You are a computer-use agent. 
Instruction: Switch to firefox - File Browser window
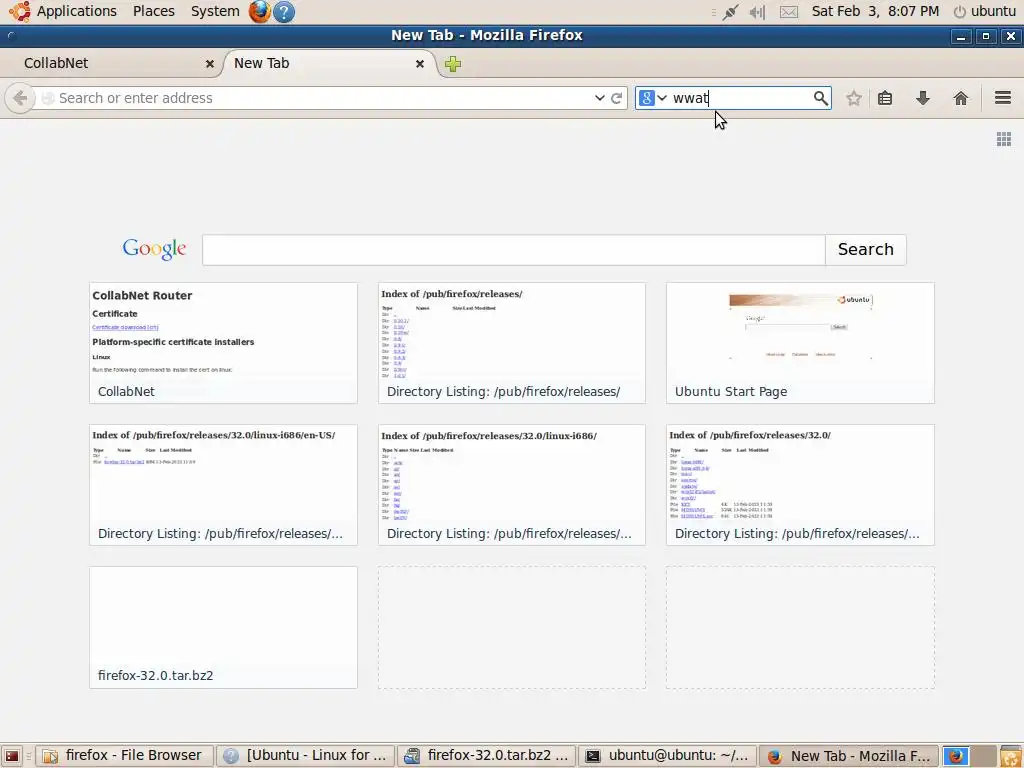coord(124,756)
